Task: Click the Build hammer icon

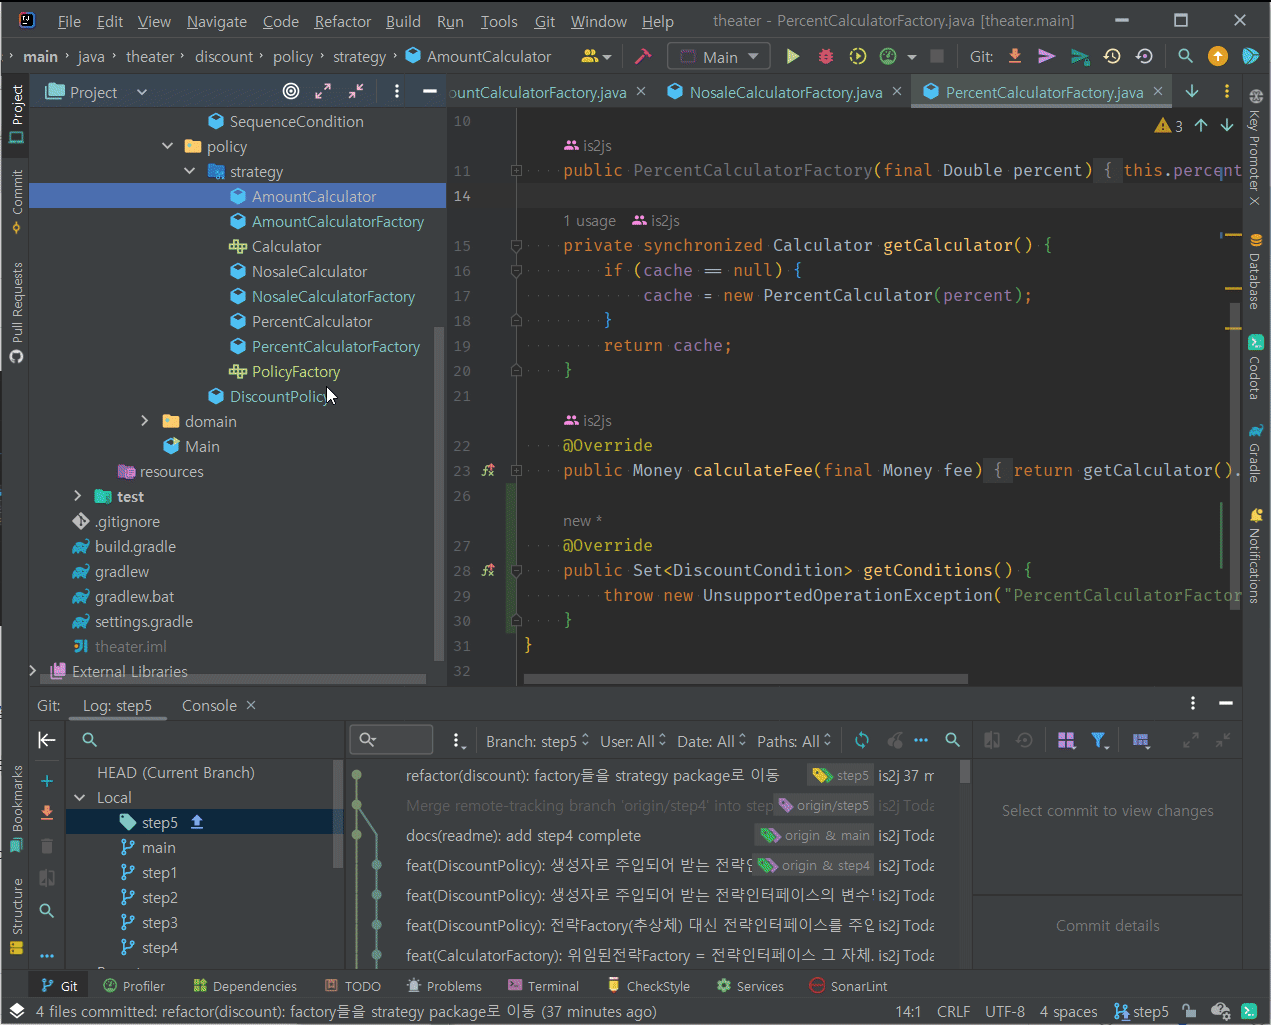Action: click(x=643, y=57)
